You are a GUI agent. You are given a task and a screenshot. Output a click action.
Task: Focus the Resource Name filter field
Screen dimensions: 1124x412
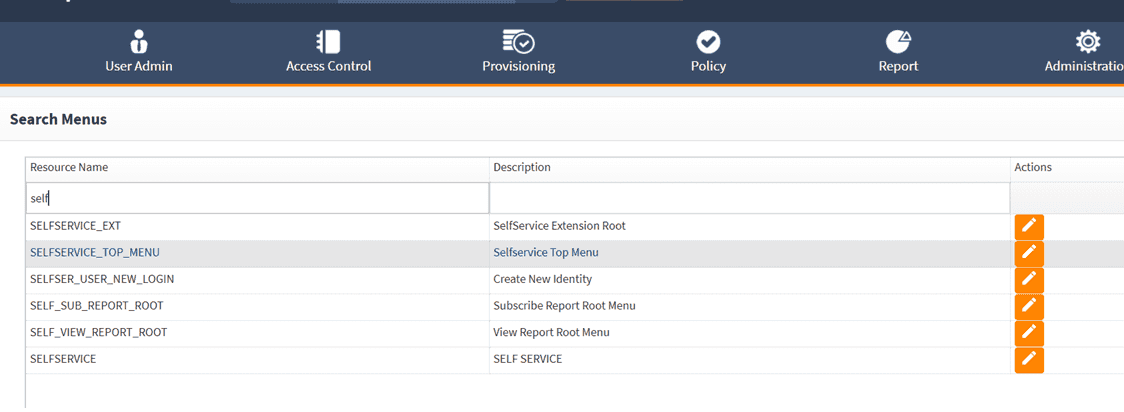click(257, 198)
